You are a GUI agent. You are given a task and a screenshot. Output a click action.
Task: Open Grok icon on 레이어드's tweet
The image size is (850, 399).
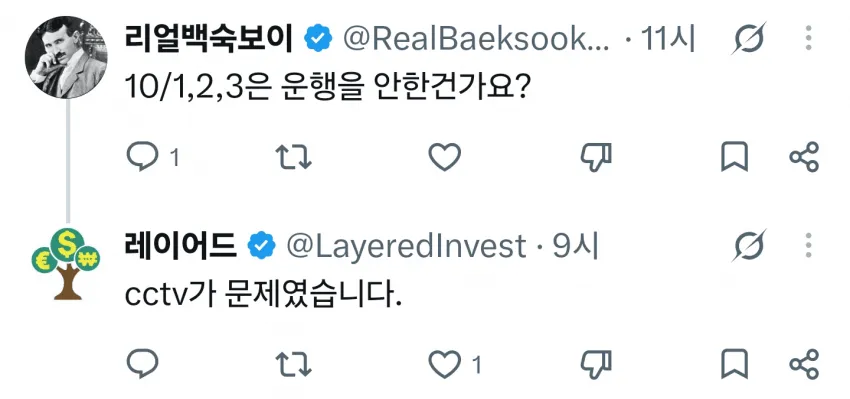click(748, 246)
